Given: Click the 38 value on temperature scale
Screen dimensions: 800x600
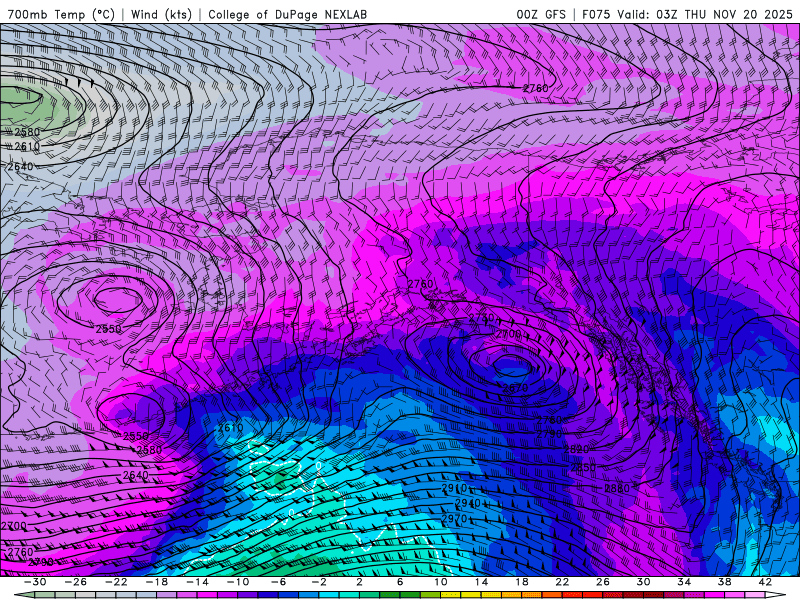Looking at the screenshot, I should 724,582.
